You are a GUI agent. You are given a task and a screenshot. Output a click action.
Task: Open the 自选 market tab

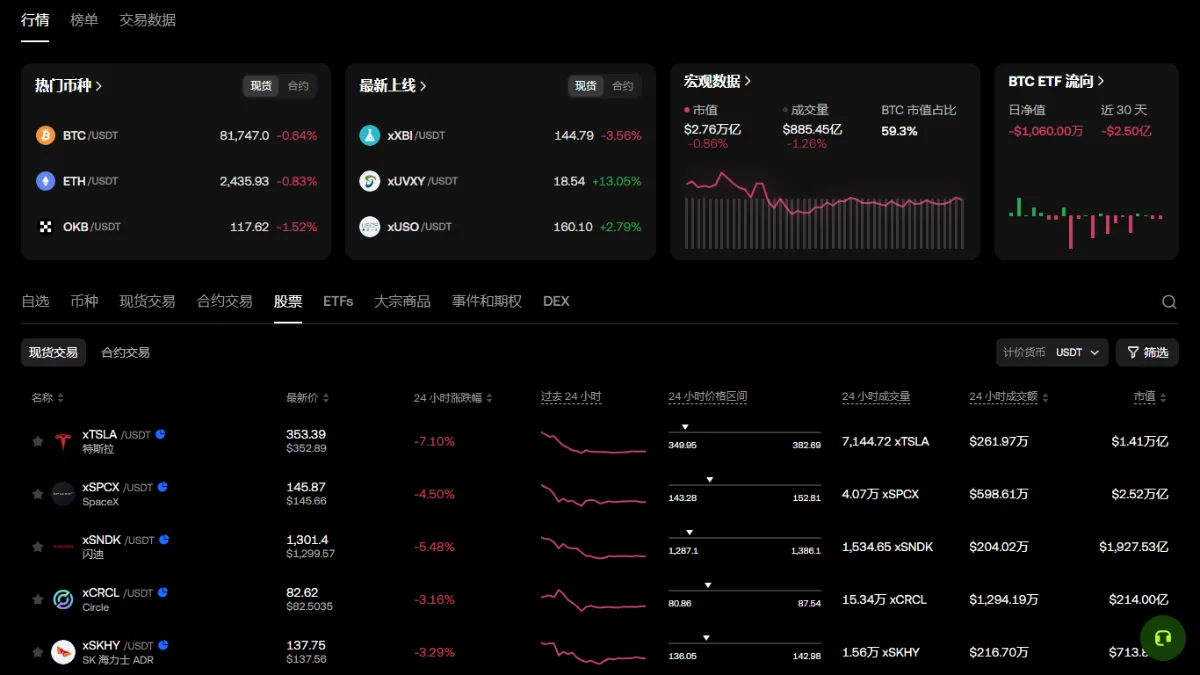point(35,301)
